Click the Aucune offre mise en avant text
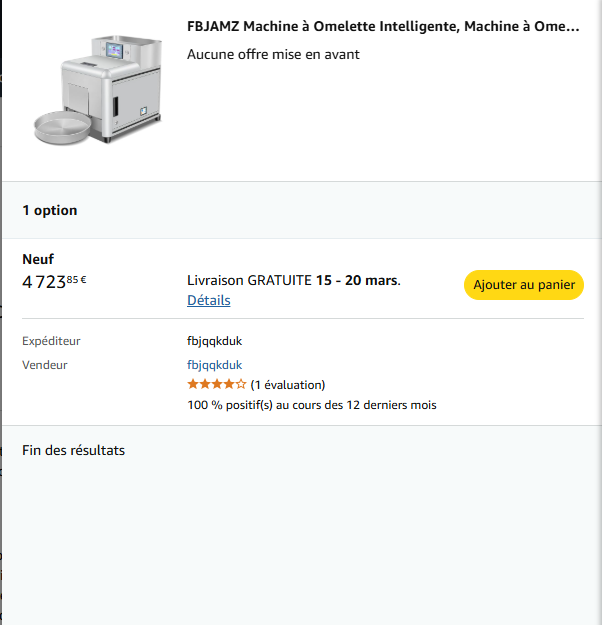The width and height of the screenshot is (602, 625). [x=273, y=54]
